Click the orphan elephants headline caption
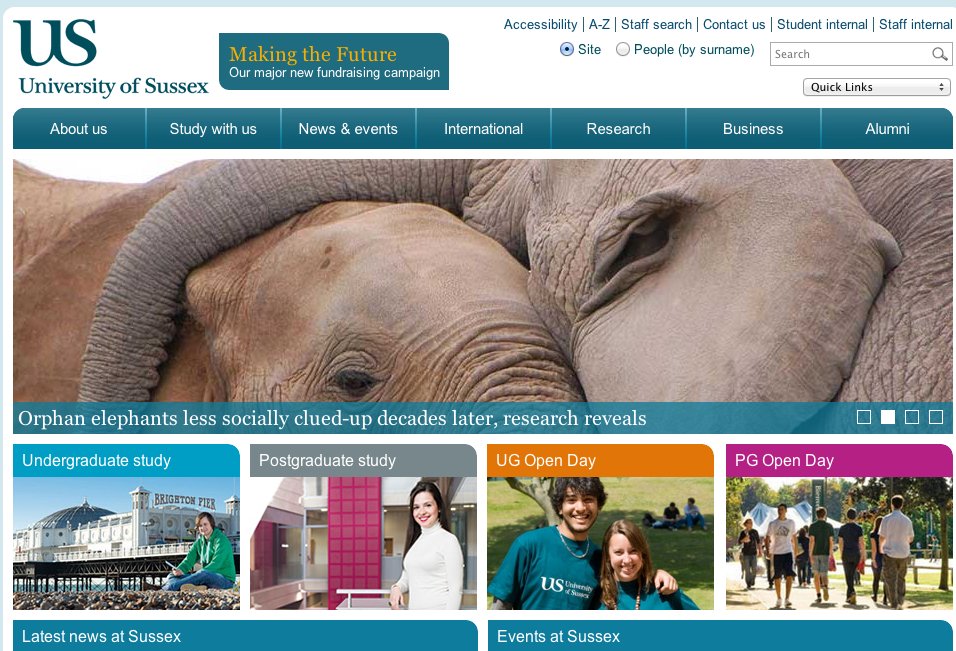 pos(332,418)
